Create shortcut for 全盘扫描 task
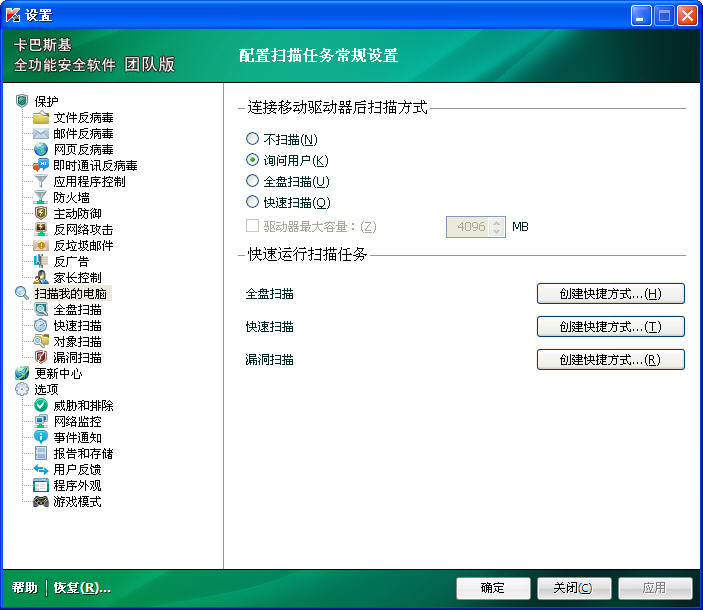The image size is (703, 610). [x=610, y=294]
